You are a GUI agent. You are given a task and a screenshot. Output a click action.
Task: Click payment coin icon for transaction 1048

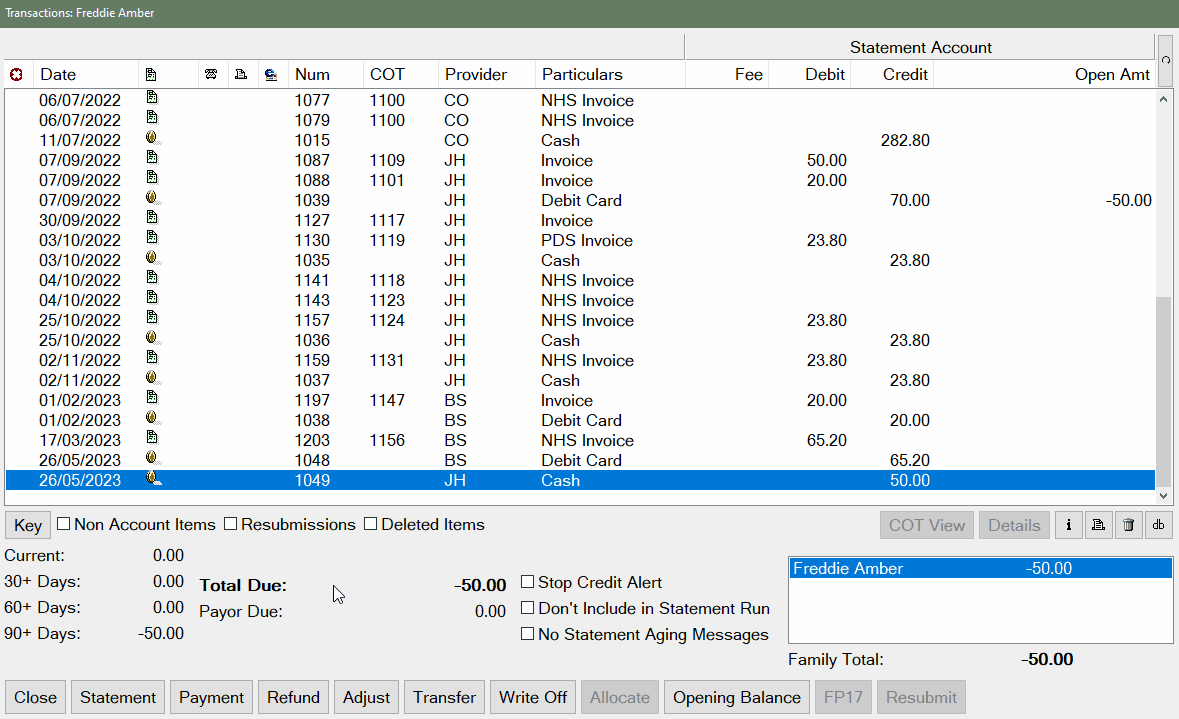(x=152, y=457)
